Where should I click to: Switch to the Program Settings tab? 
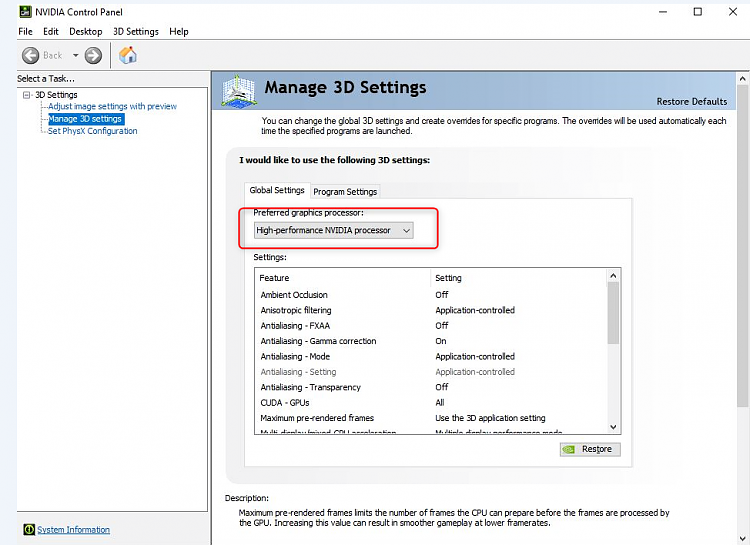(x=345, y=191)
